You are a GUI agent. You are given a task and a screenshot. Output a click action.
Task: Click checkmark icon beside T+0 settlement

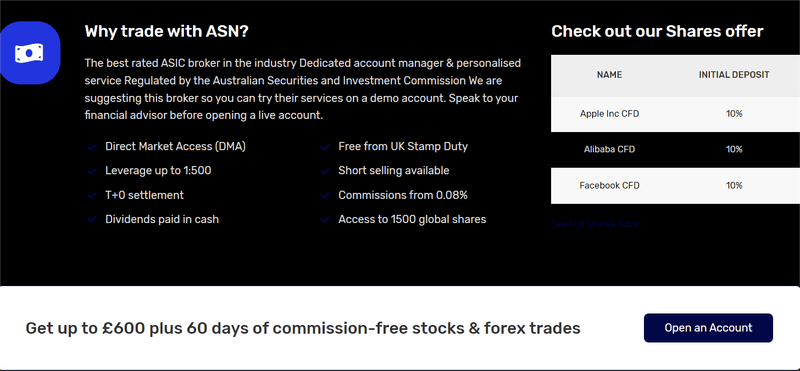[x=92, y=195]
